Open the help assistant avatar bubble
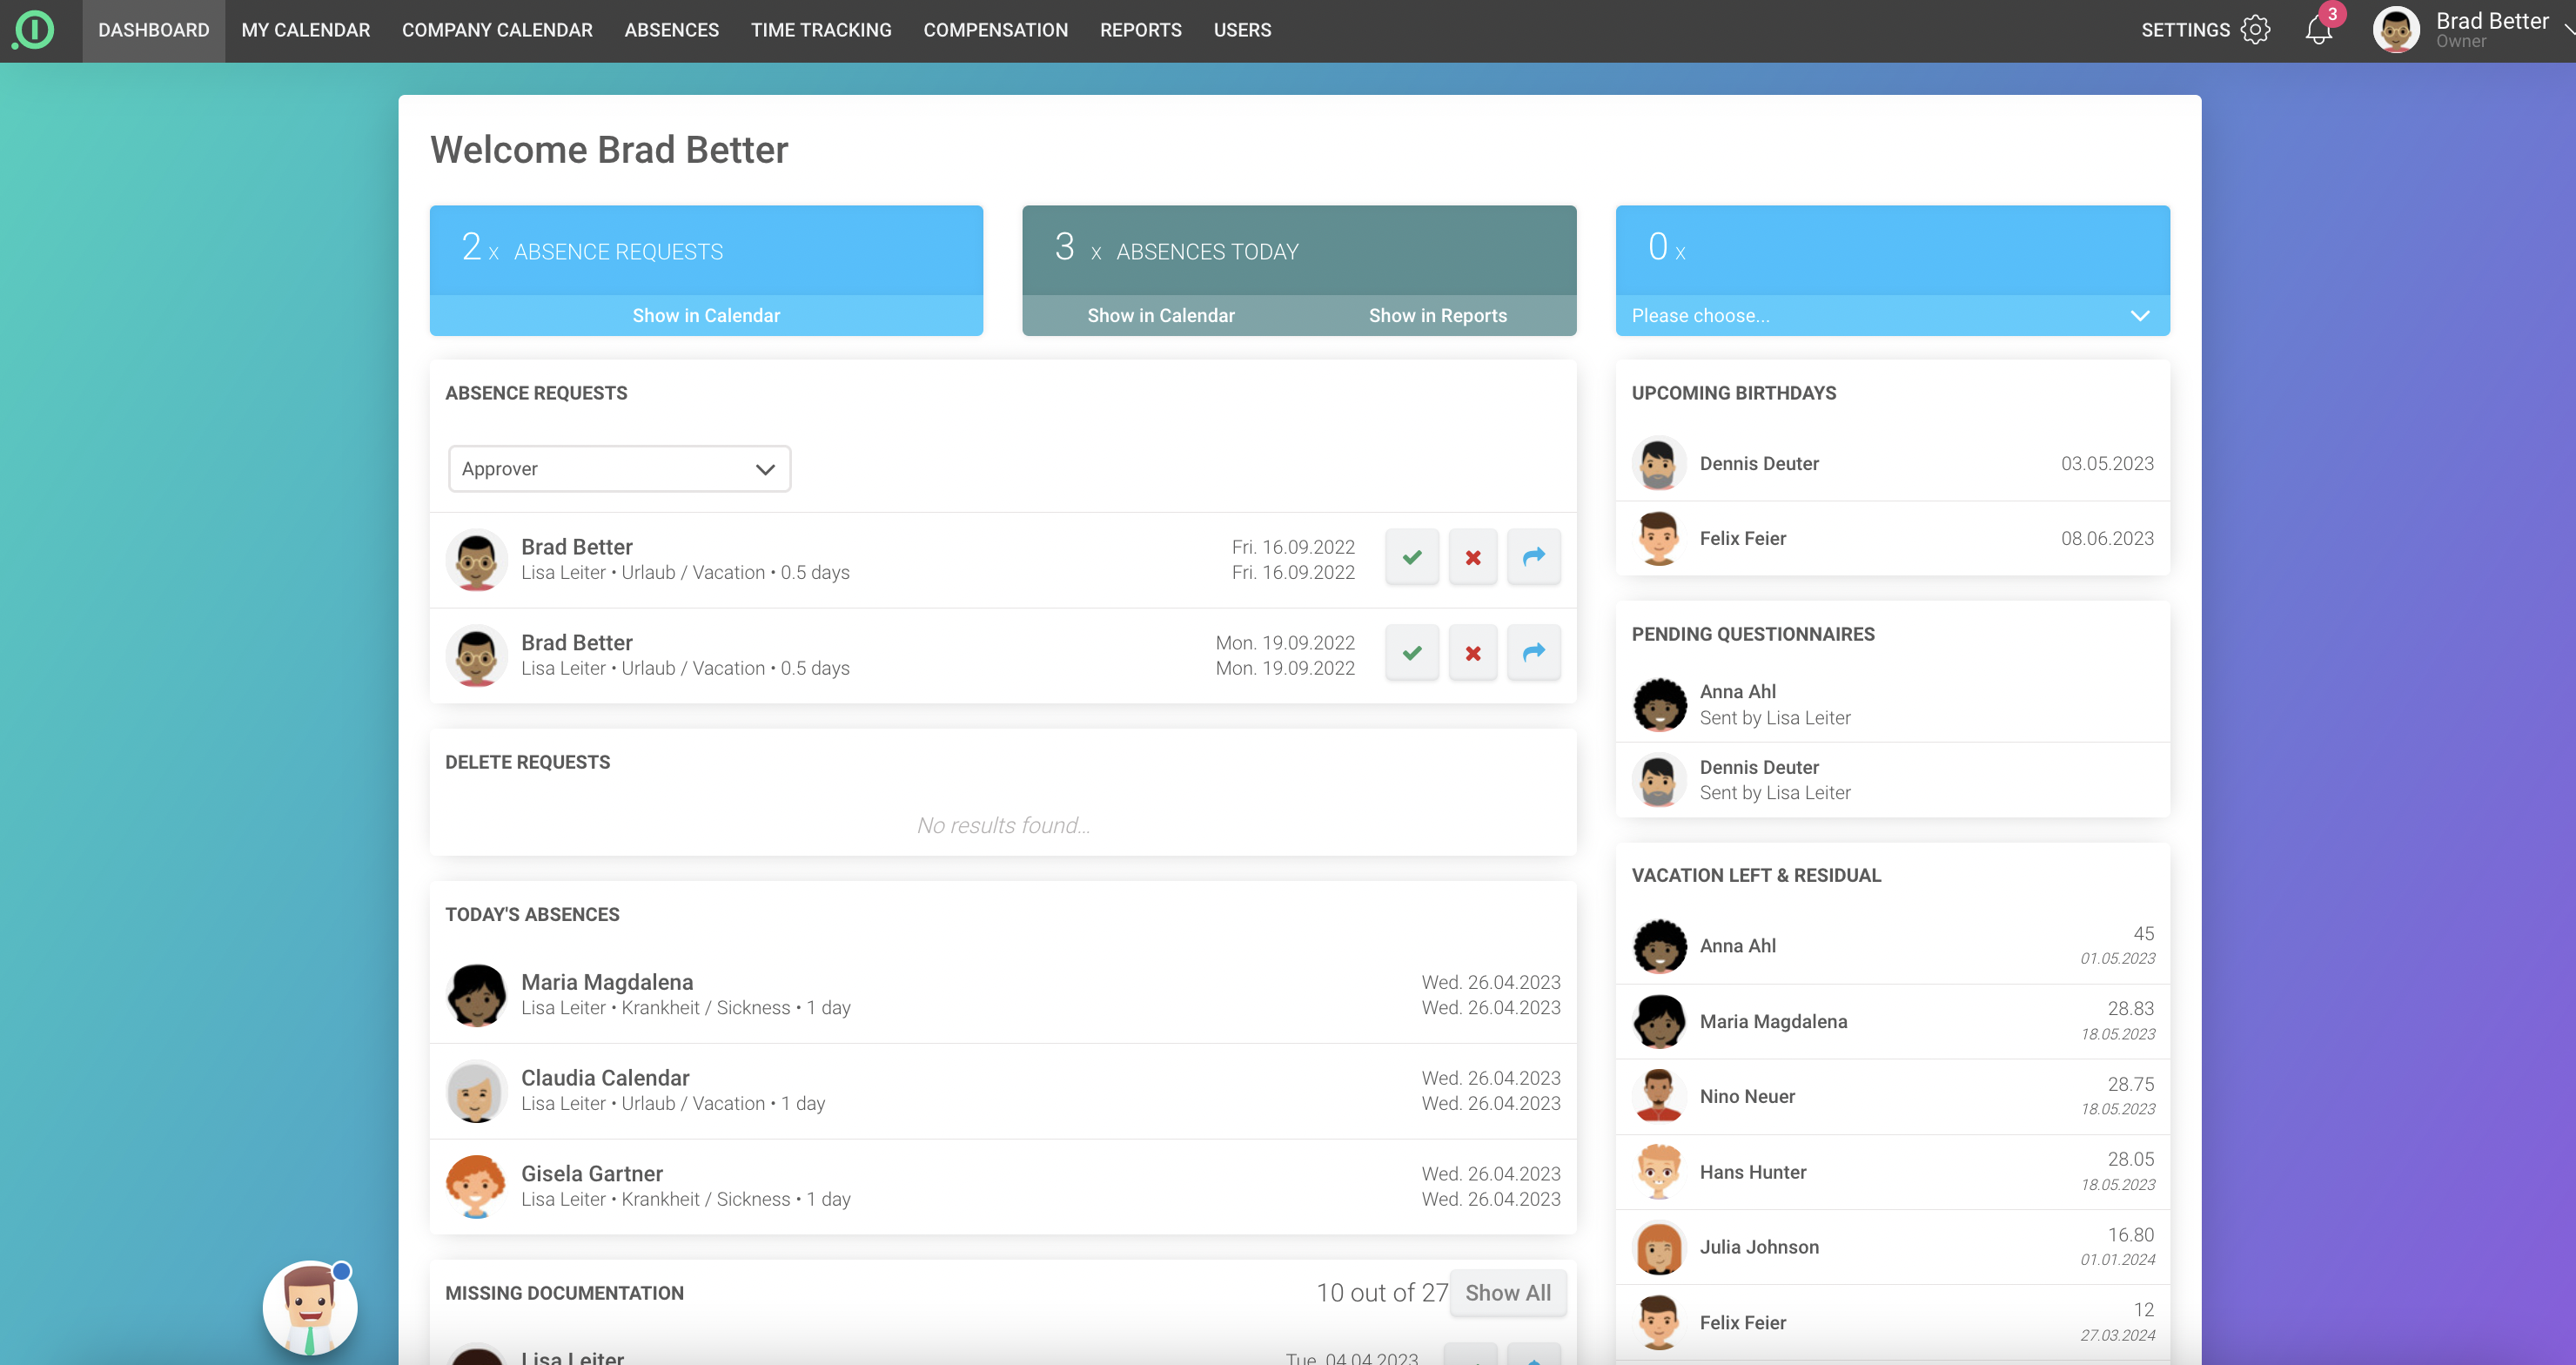2576x1365 pixels. 310,1308
